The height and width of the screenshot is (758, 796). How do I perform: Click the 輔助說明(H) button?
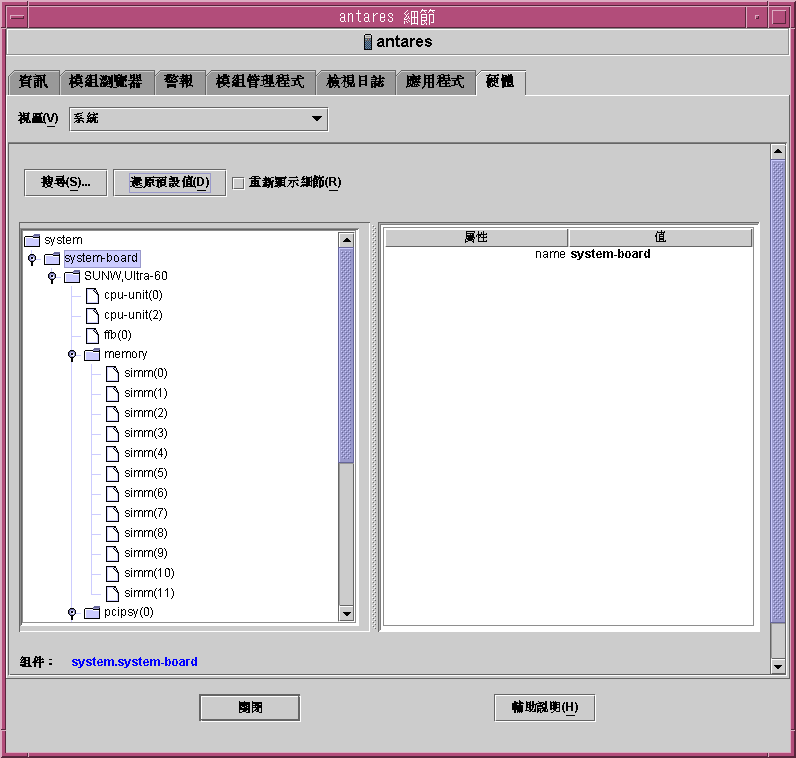545,708
